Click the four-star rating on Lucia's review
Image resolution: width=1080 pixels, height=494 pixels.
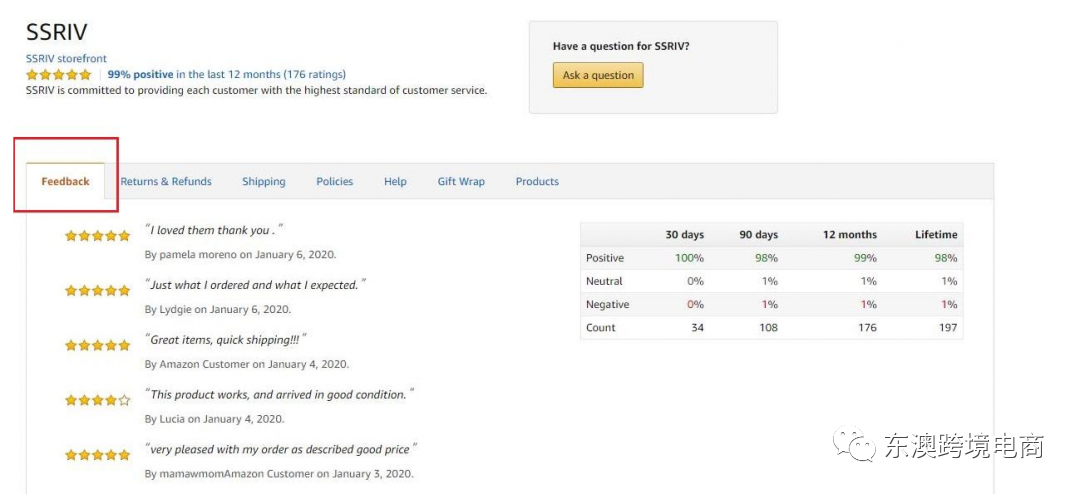point(97,401)
